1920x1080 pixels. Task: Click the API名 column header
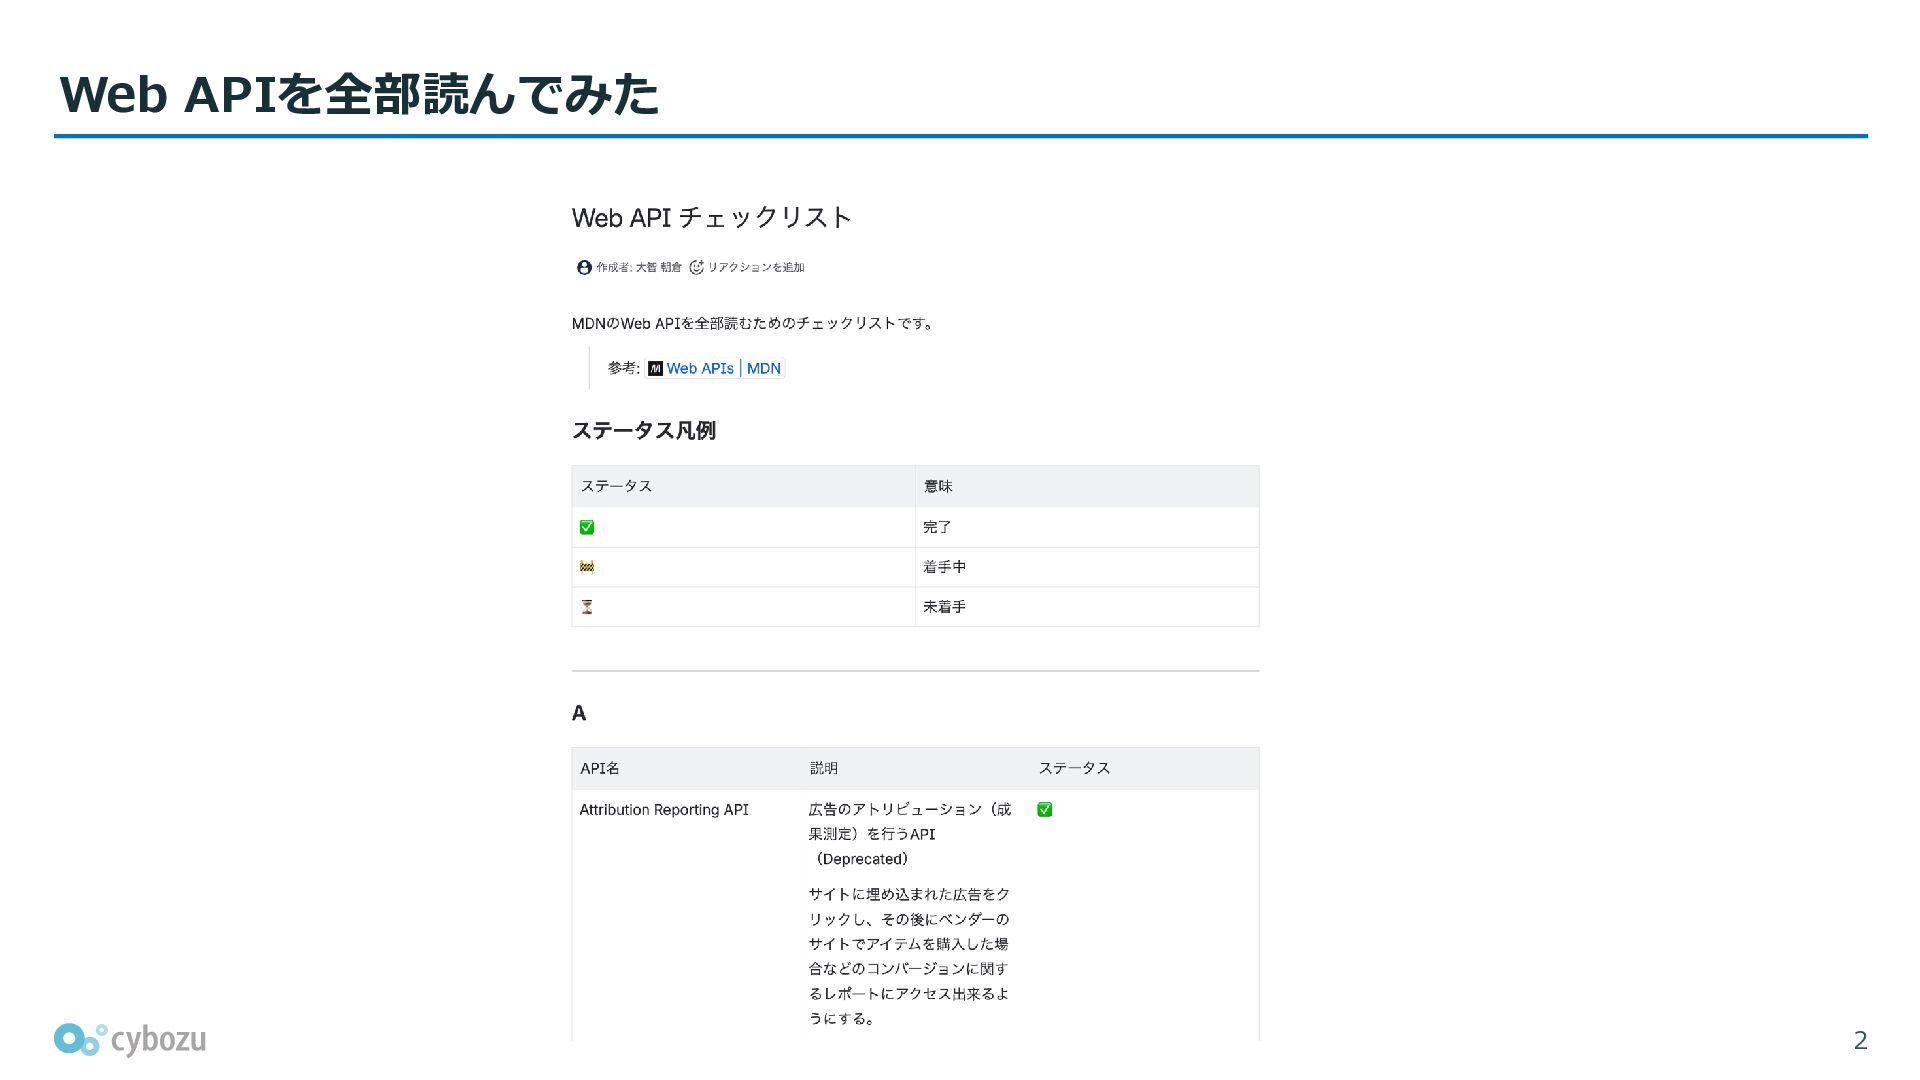600,768
